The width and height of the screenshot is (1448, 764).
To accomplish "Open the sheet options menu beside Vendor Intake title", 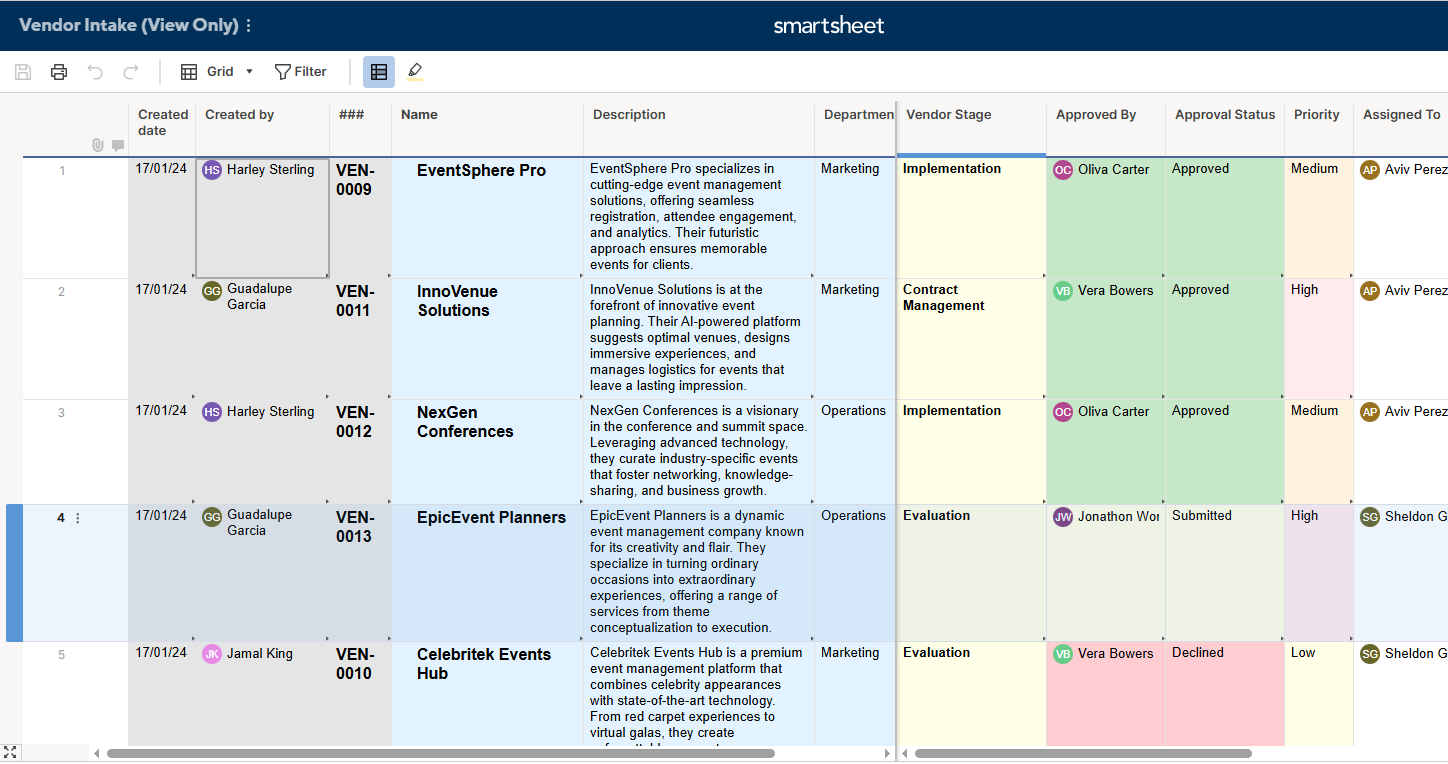I will pyautogui.click(x=249, y=26).
